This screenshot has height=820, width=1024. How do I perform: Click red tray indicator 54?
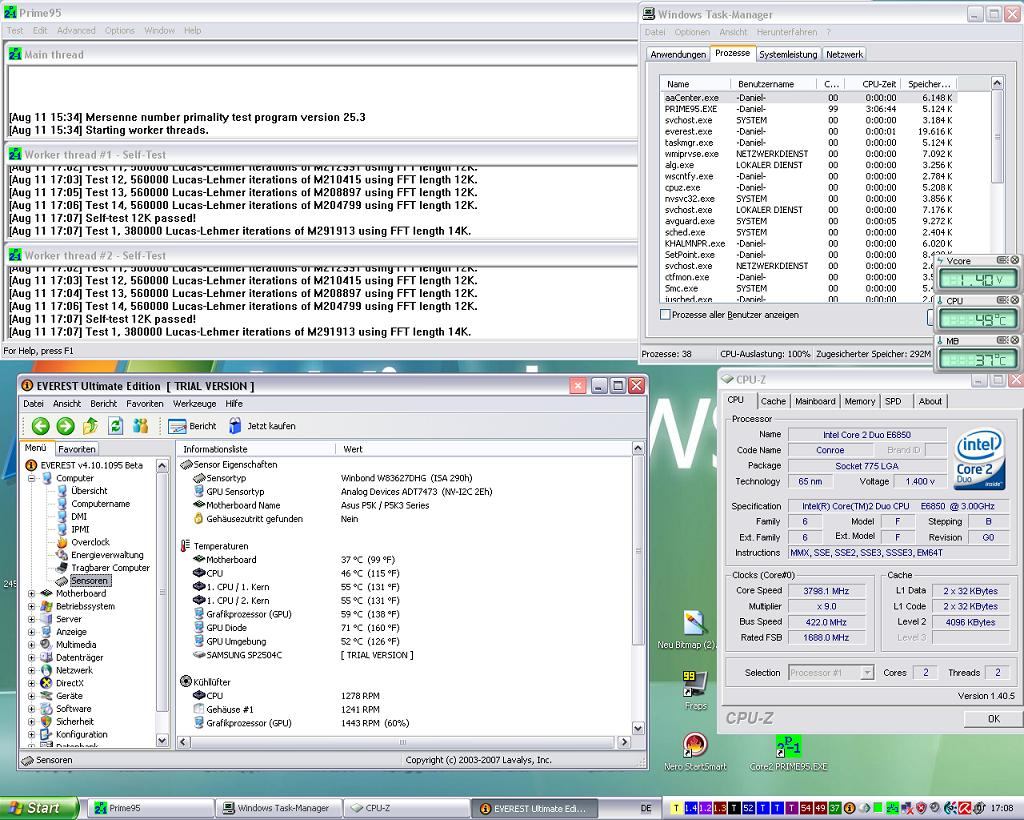(x=806, y=808)
